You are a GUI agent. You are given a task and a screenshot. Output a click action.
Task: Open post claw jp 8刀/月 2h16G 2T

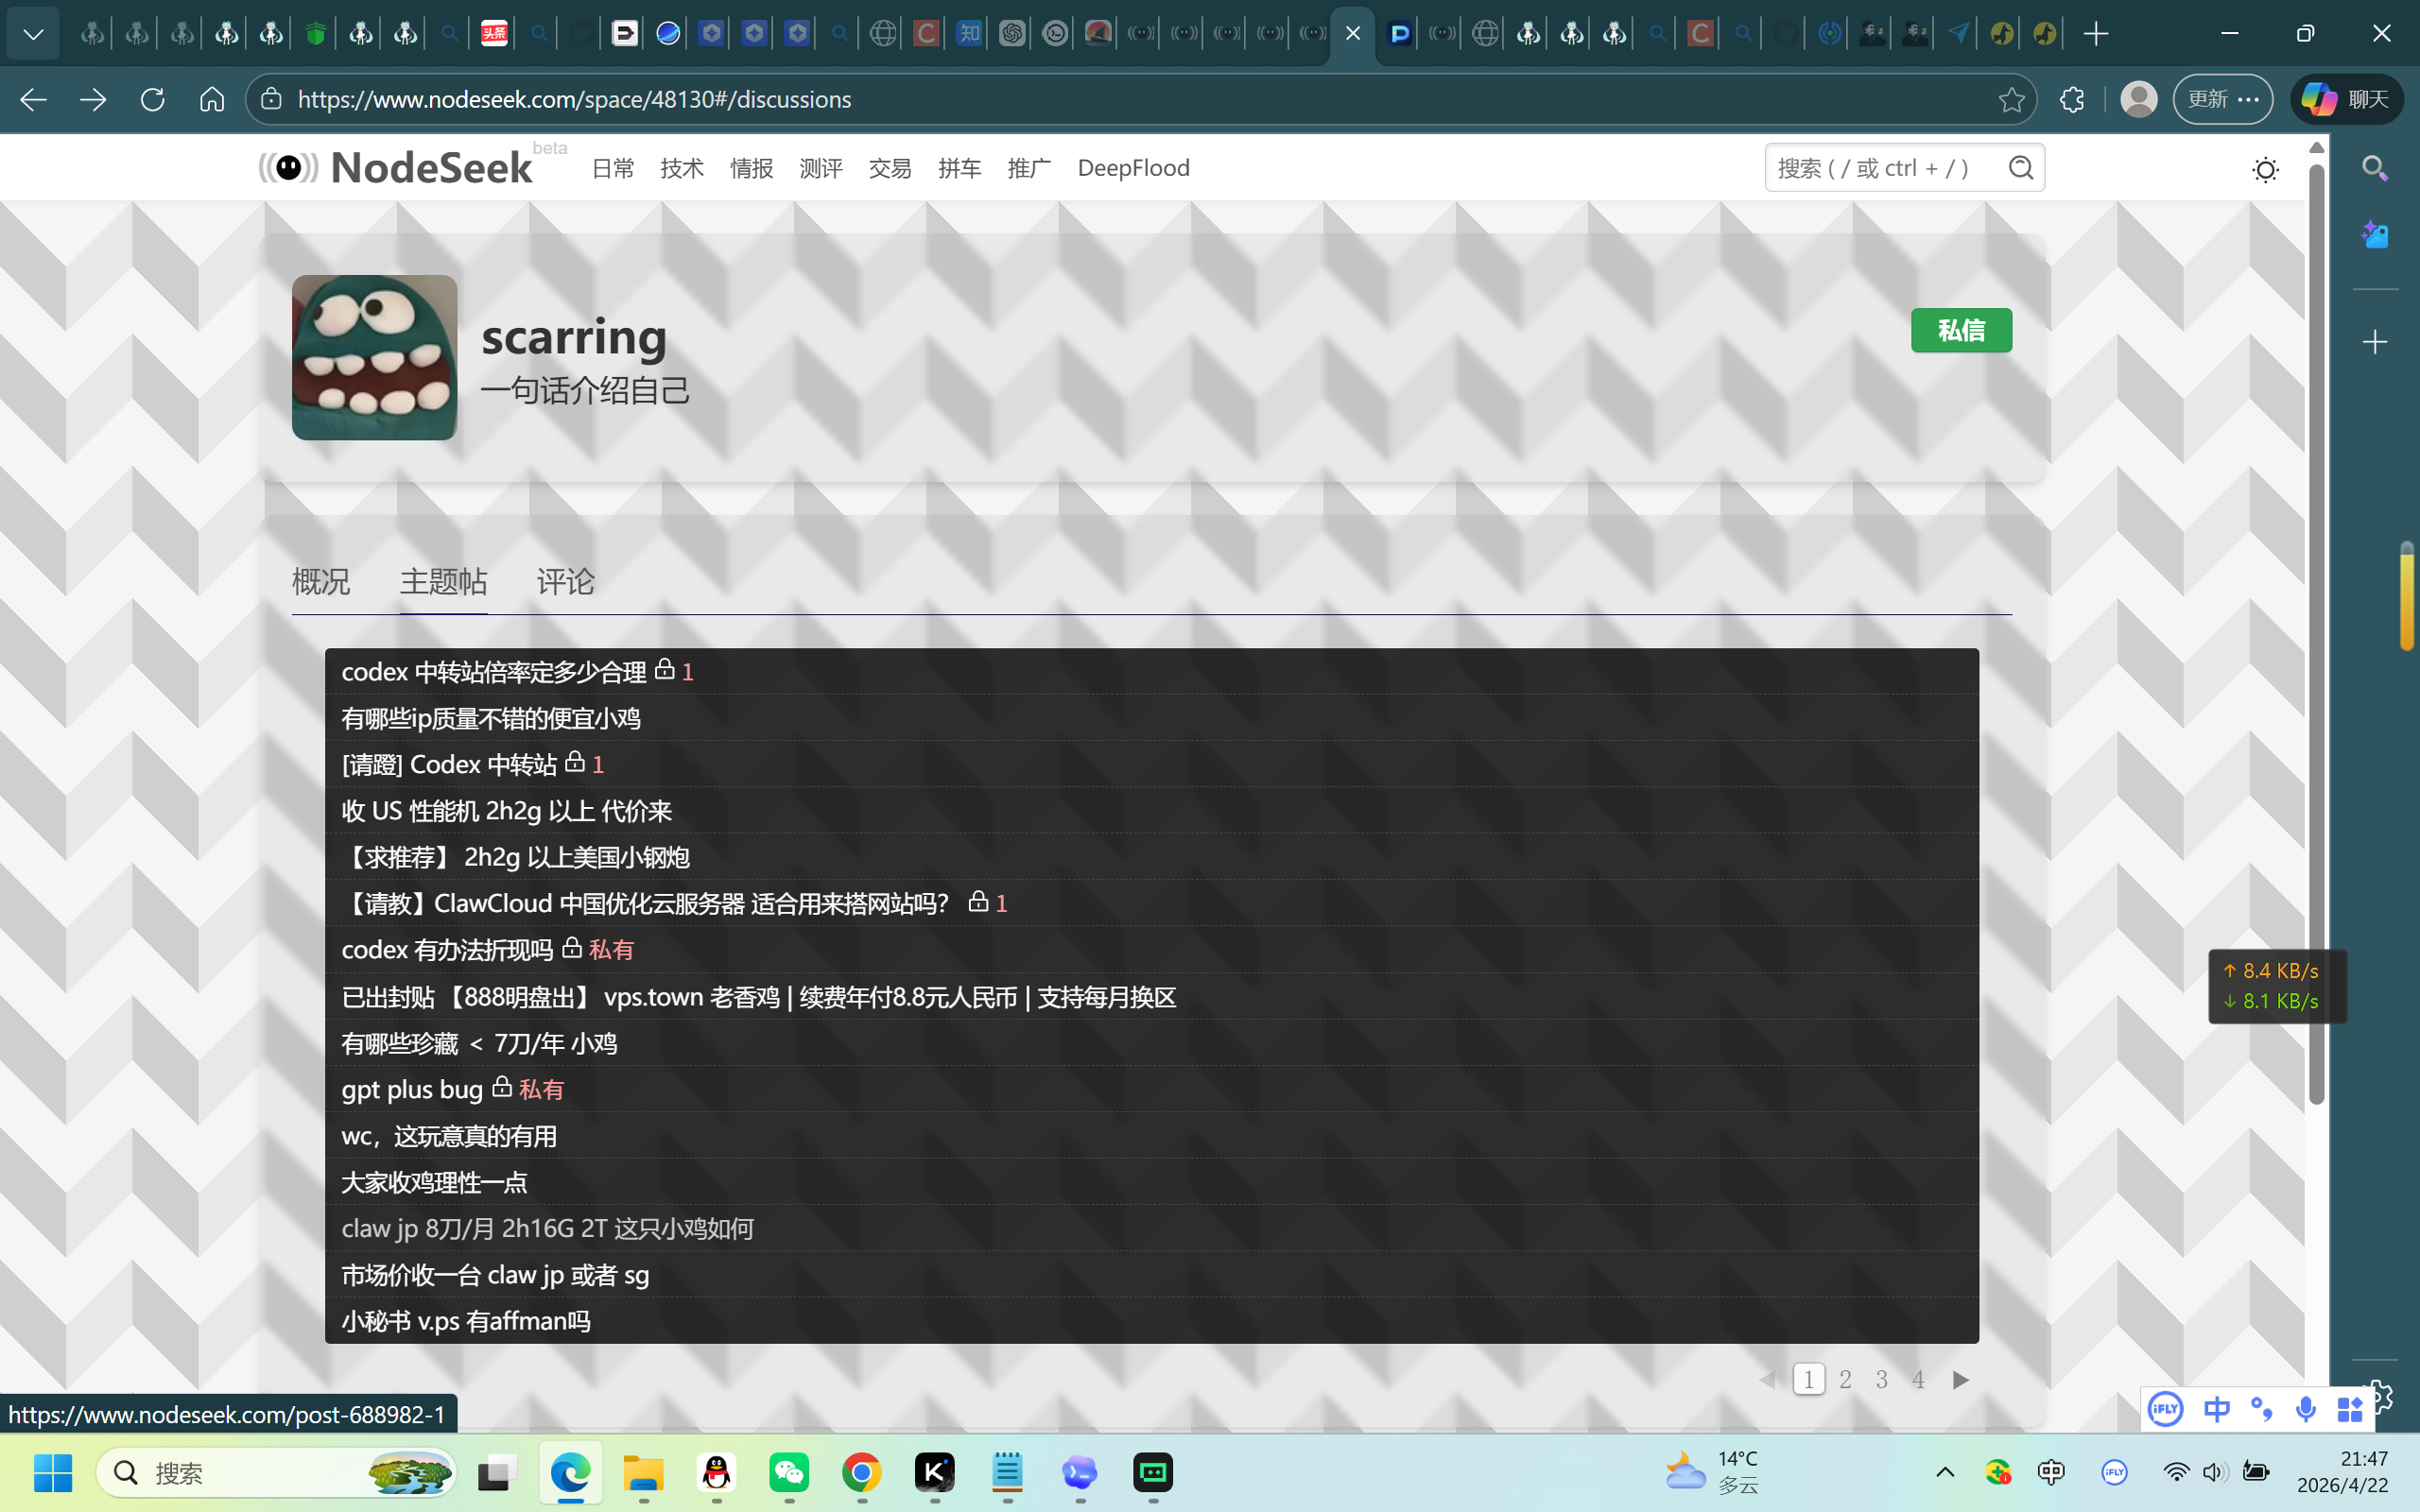(548, 1228)
